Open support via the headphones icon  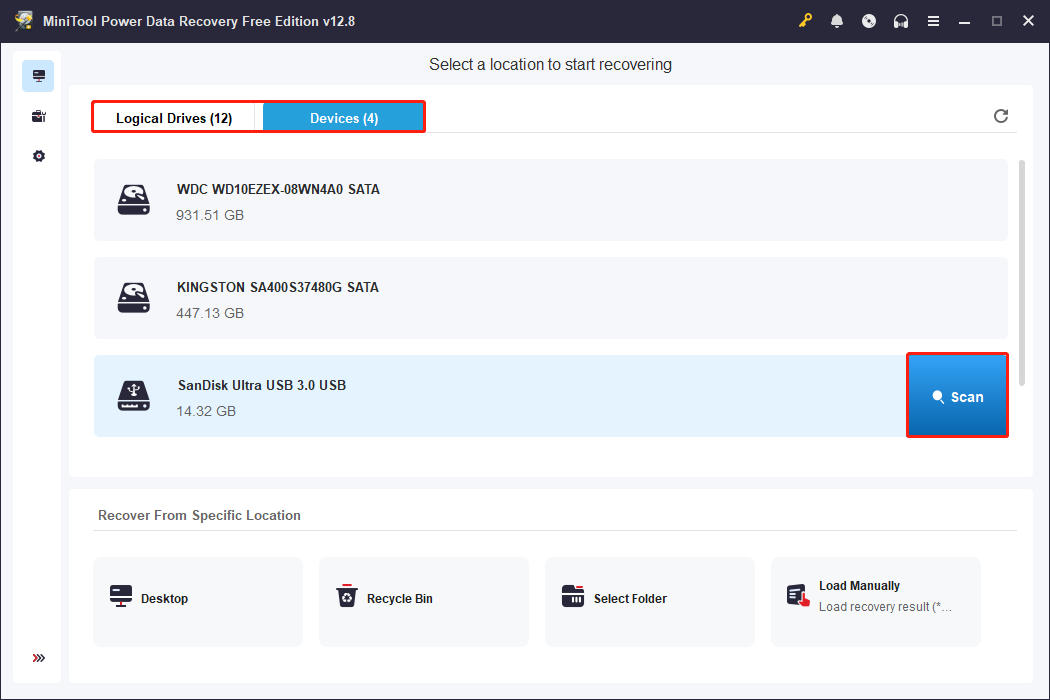point(901,21)
